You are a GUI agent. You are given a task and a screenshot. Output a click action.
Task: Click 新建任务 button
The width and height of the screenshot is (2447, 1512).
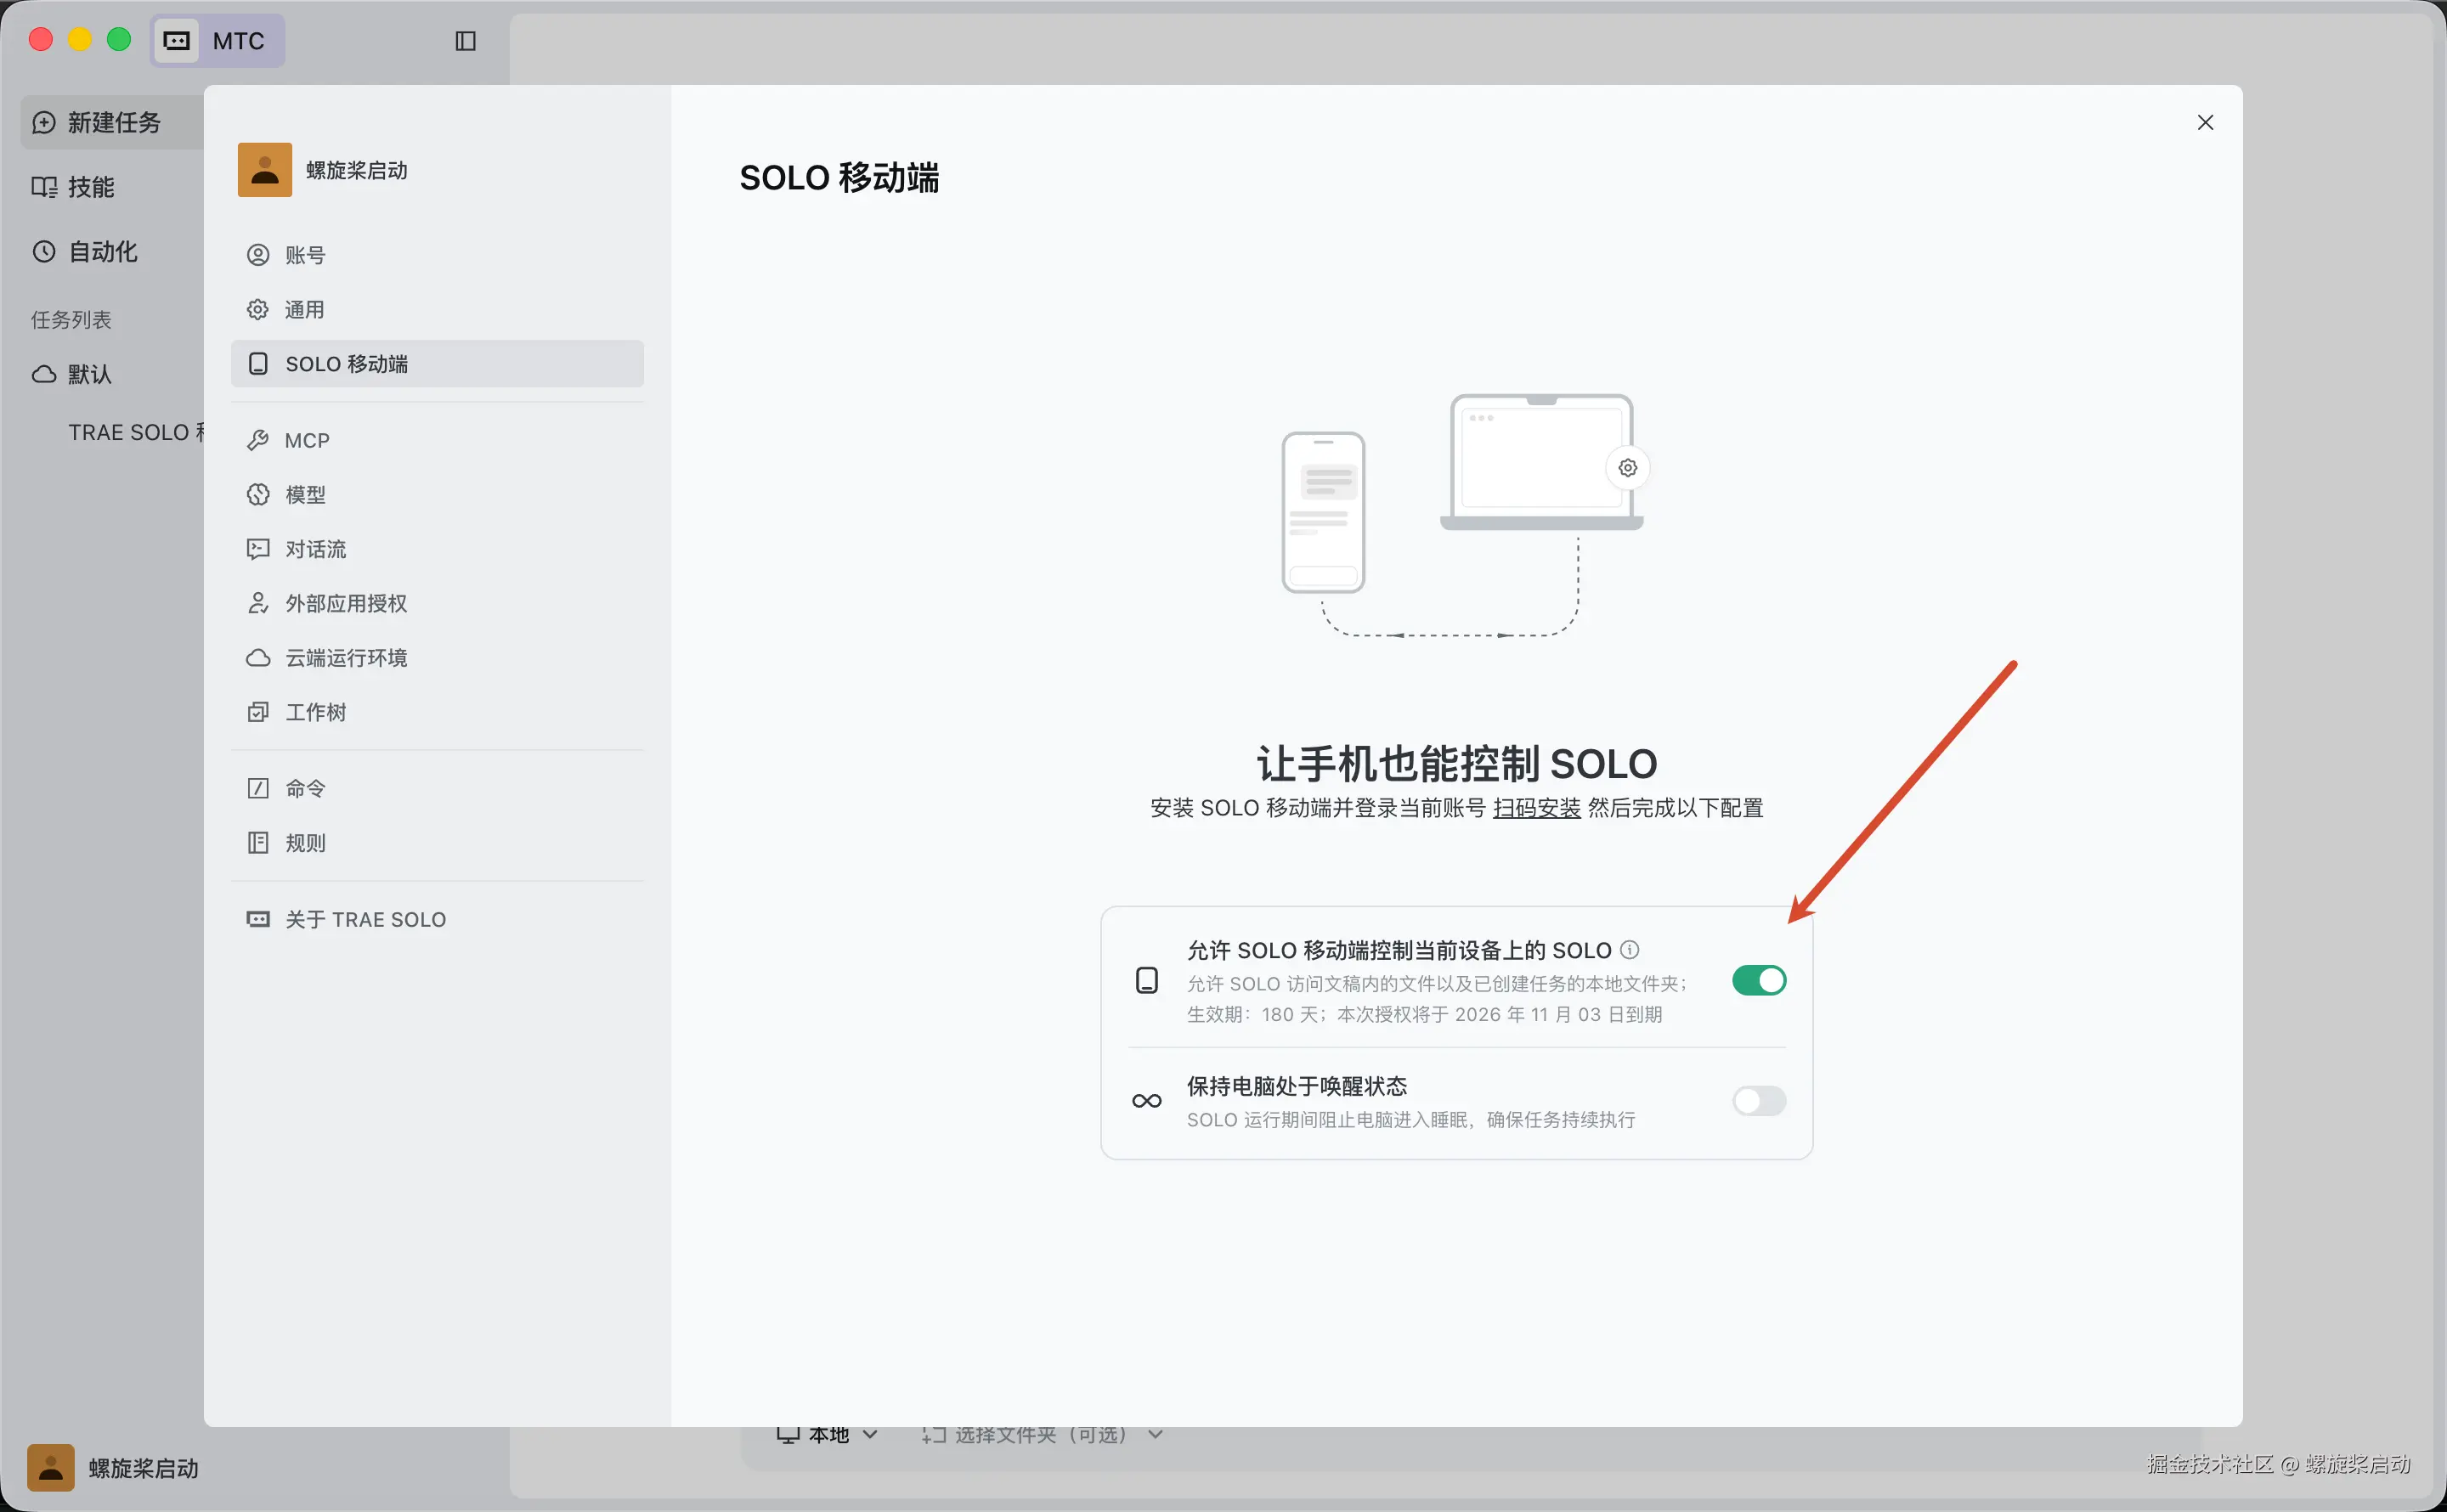[112, 122]
